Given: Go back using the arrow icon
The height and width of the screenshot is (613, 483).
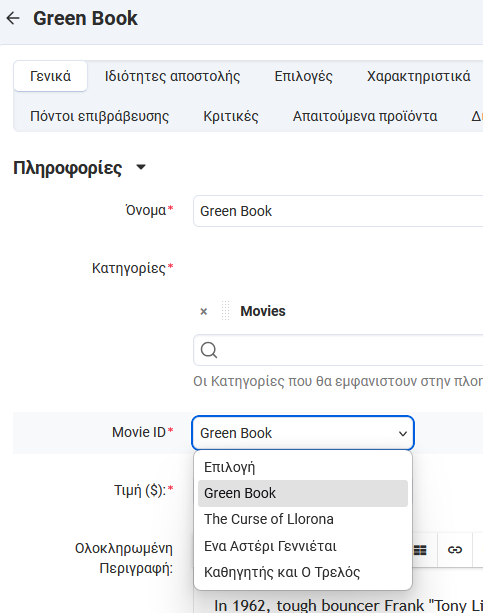Looking at the screenshot, I should pyautogui.click(x=13, y=18).
